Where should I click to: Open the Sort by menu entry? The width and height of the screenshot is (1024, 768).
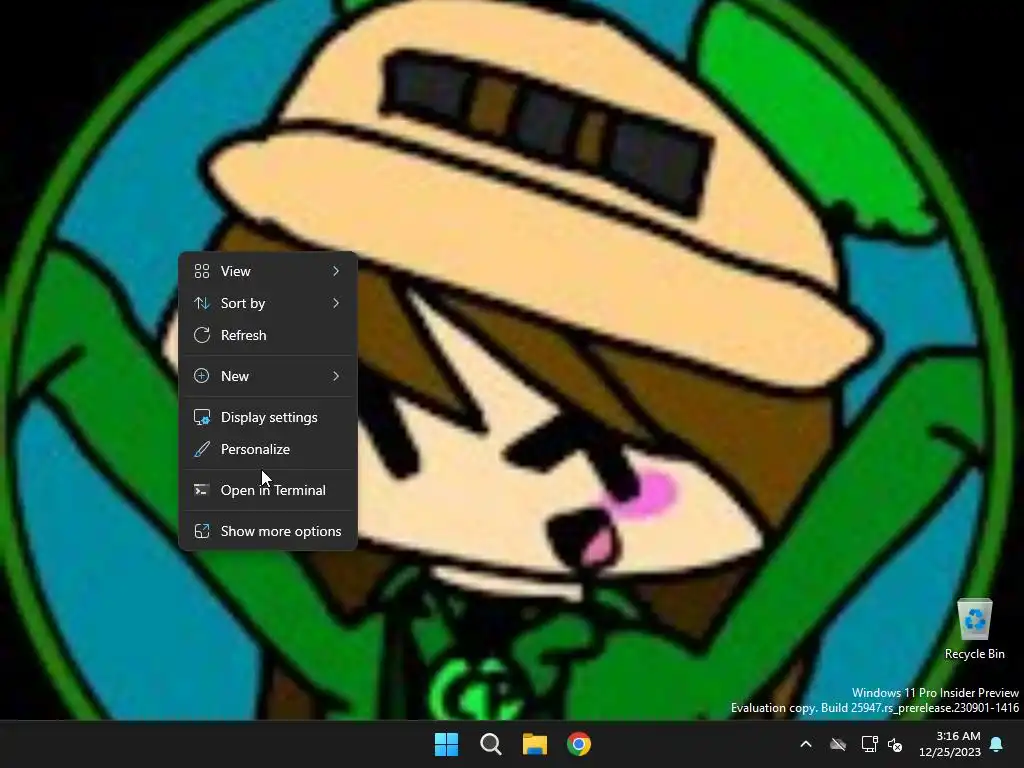268,303
